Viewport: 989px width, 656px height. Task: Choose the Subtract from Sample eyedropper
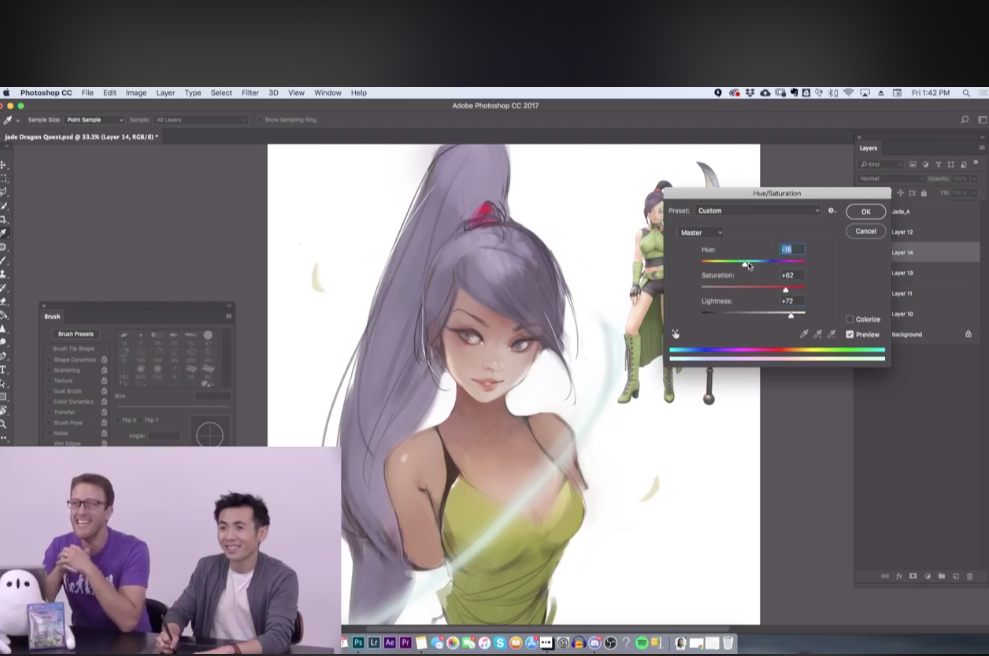832,334
